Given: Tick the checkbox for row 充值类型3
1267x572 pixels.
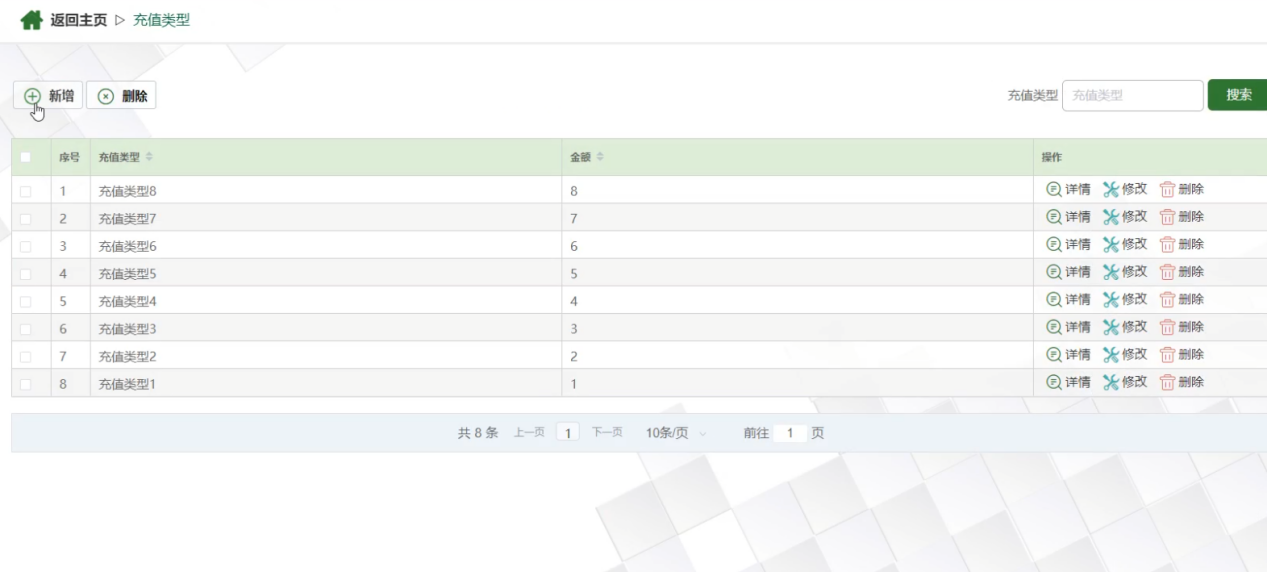Looking at the screenshot, I should point(26,329).
